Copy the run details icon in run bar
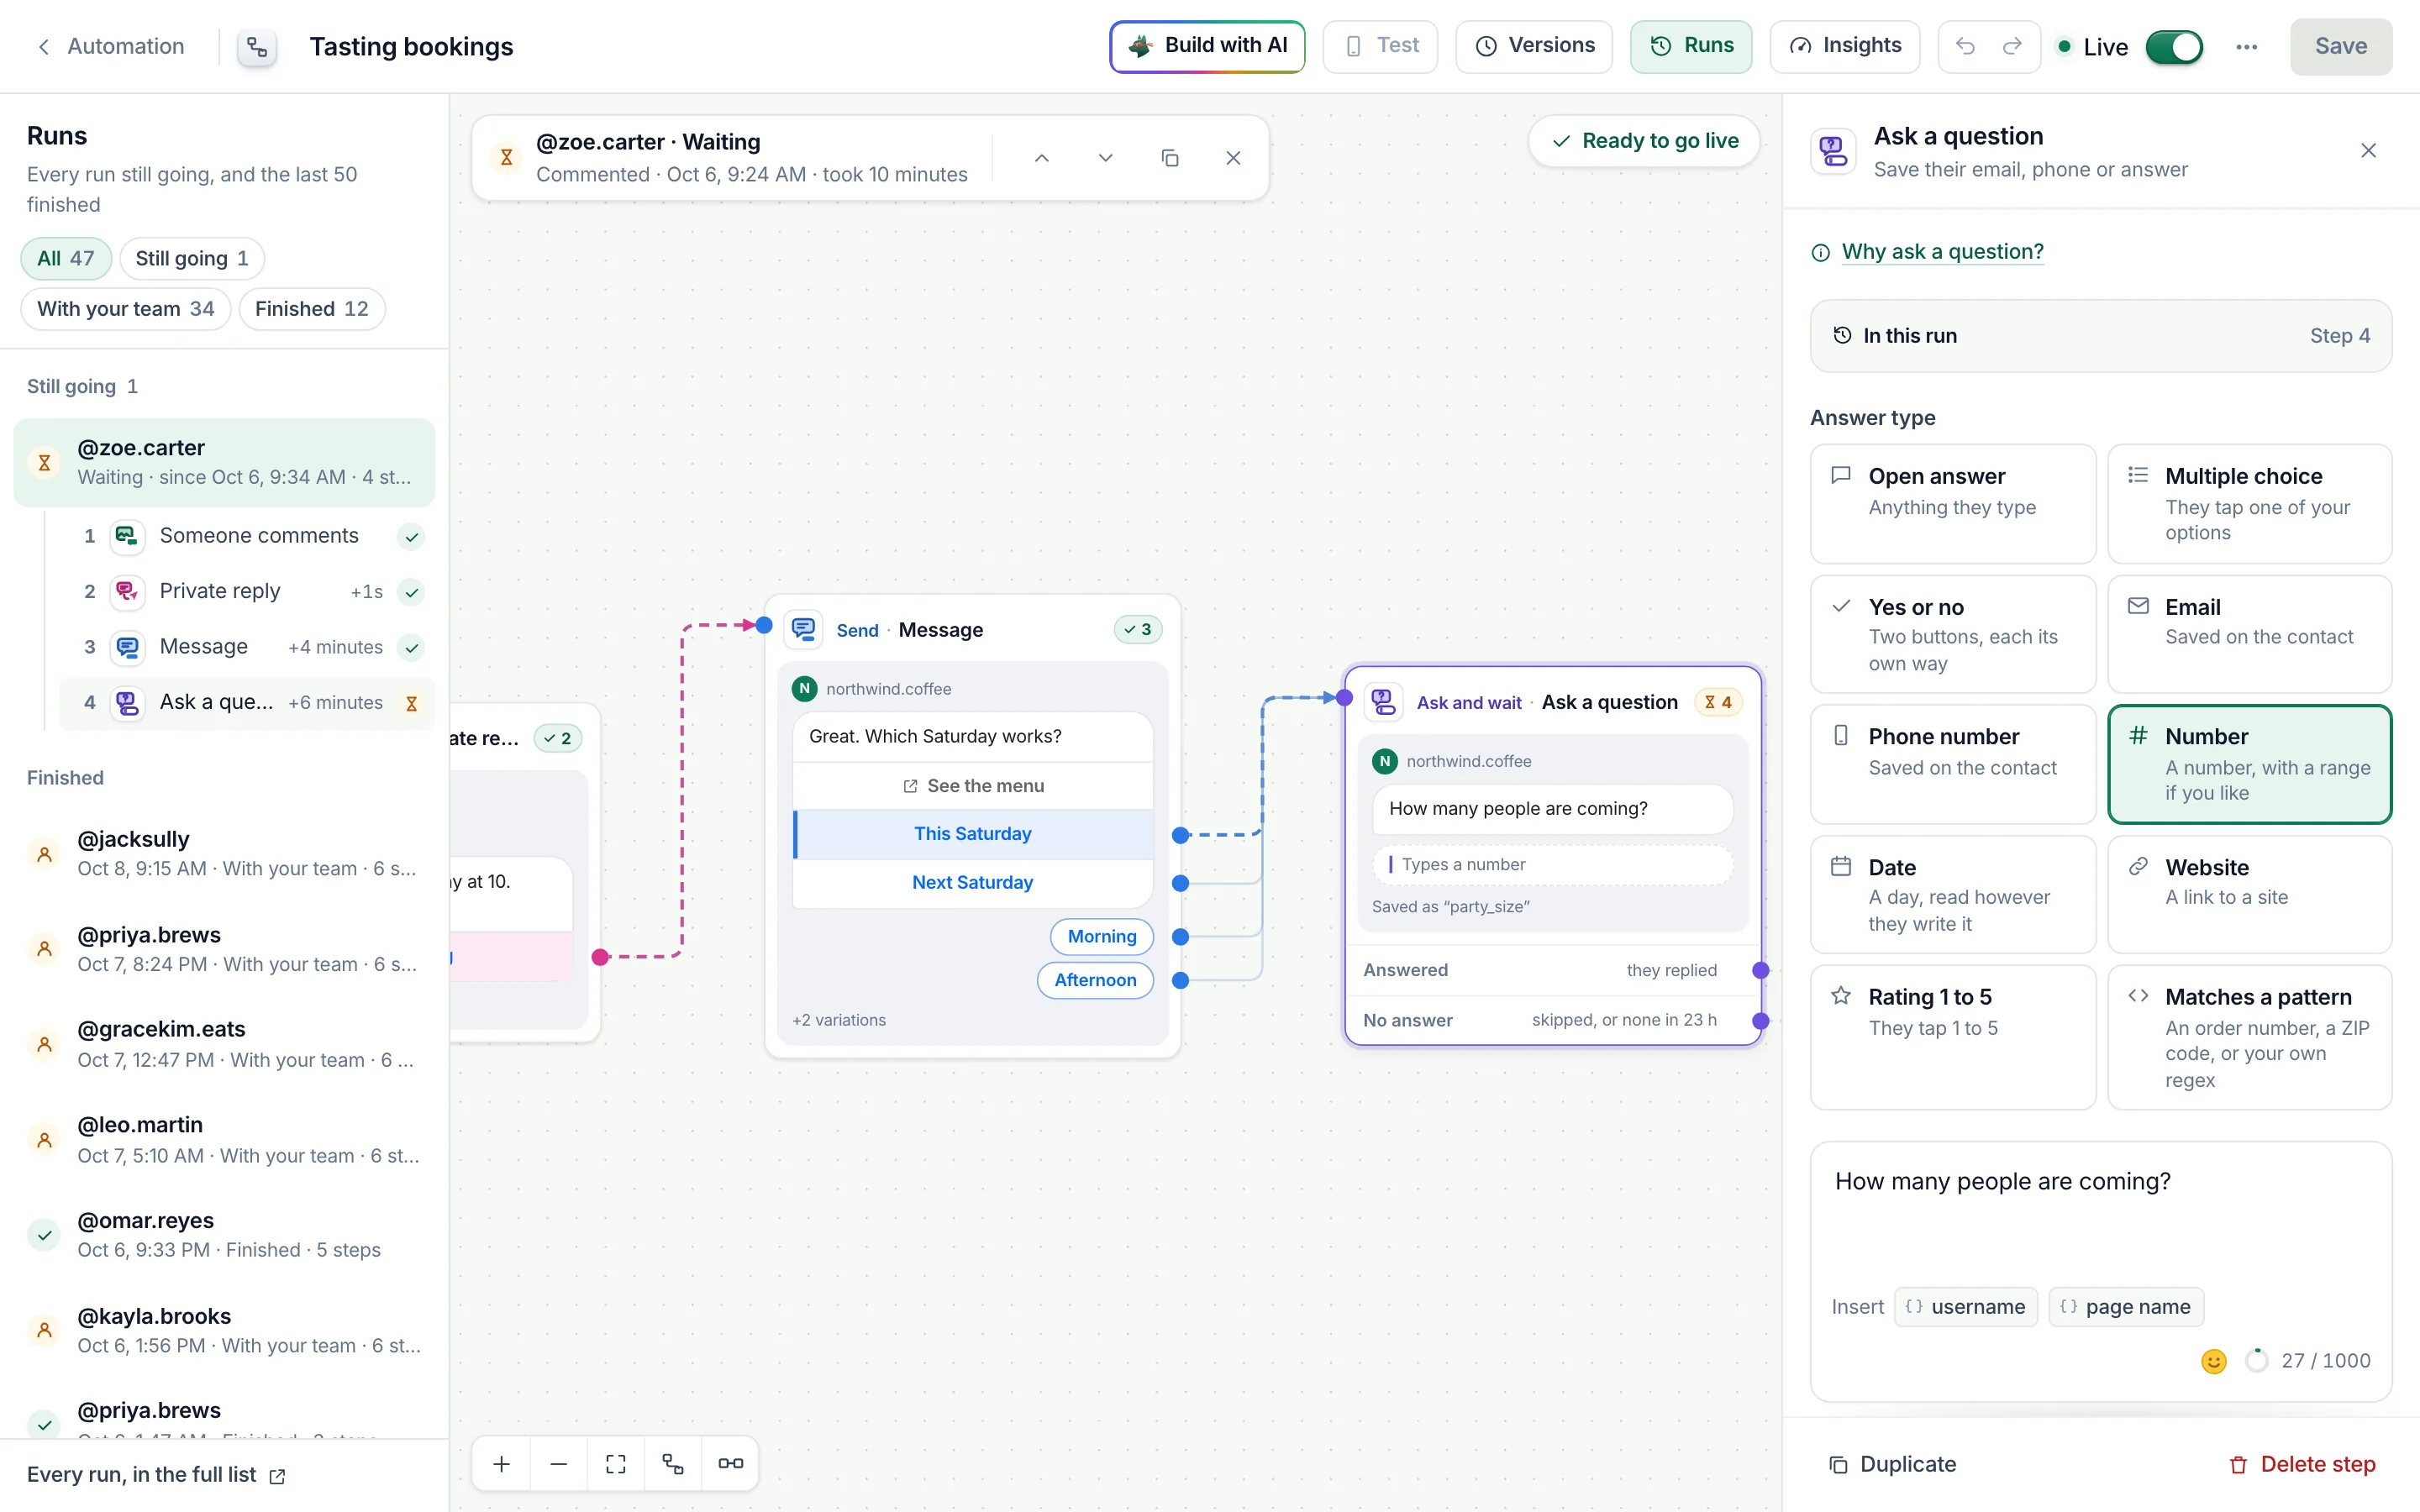The height and width of the screenshot is (1512, 2420). pyautogui.click(x=1169, y=158)
